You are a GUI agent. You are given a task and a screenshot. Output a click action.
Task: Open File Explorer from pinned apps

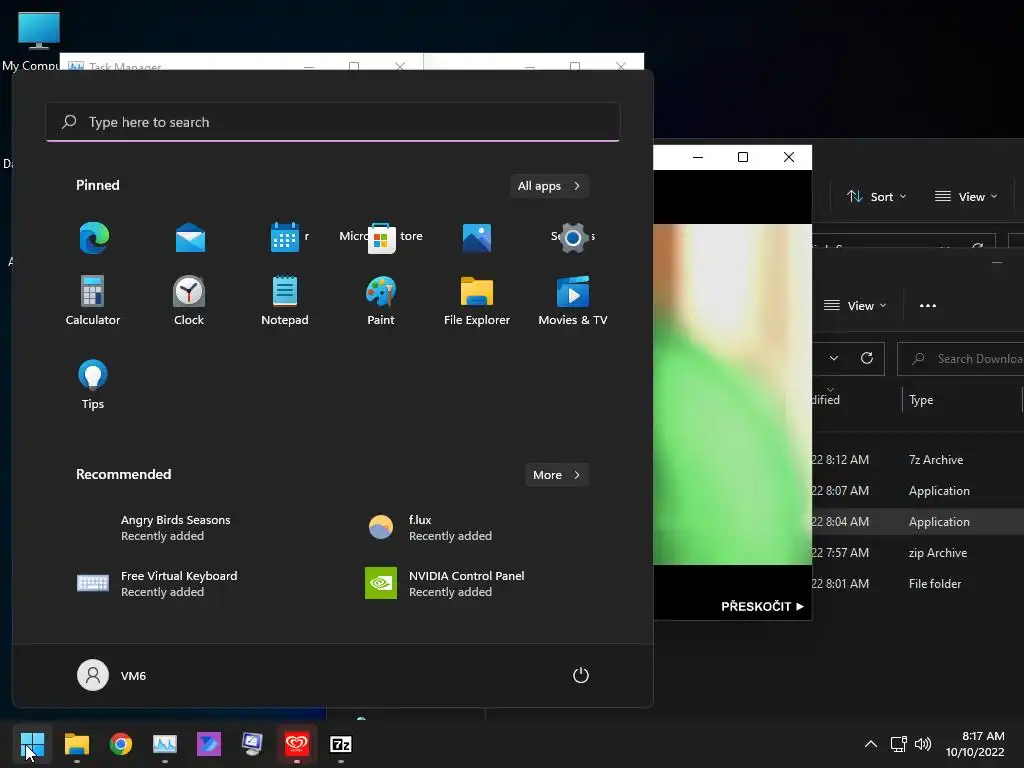click(477, 301)
